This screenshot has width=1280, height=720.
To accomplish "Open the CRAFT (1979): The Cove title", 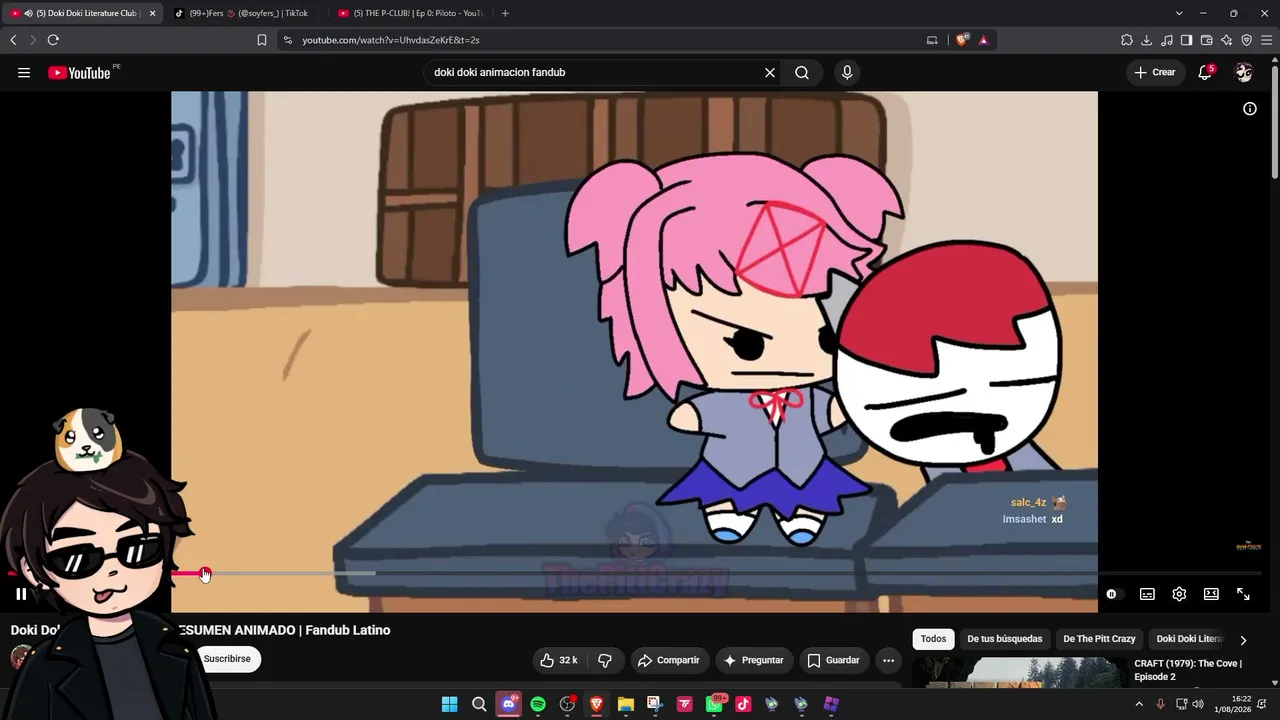I will pyautogui.click(x=1188, y=670).
